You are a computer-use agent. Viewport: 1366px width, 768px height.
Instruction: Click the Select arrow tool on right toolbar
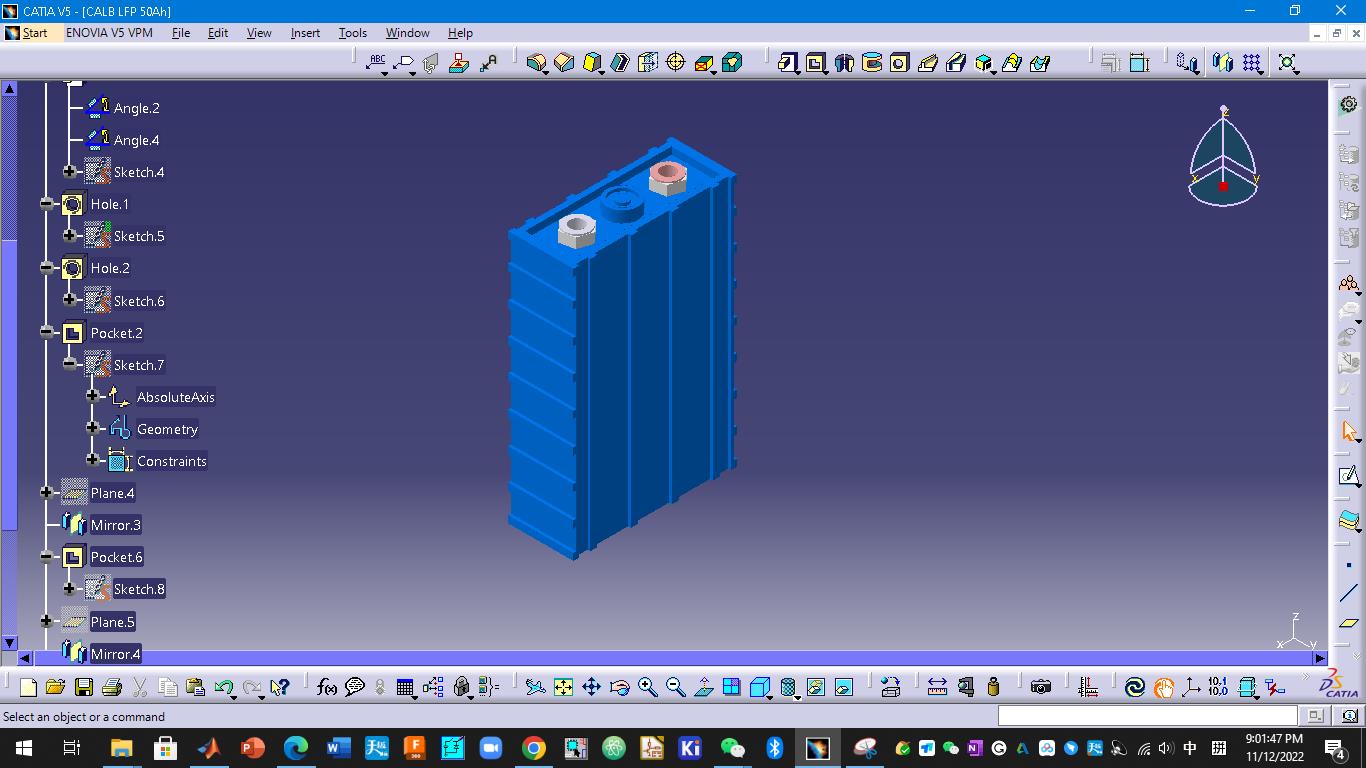point(1349,431)
